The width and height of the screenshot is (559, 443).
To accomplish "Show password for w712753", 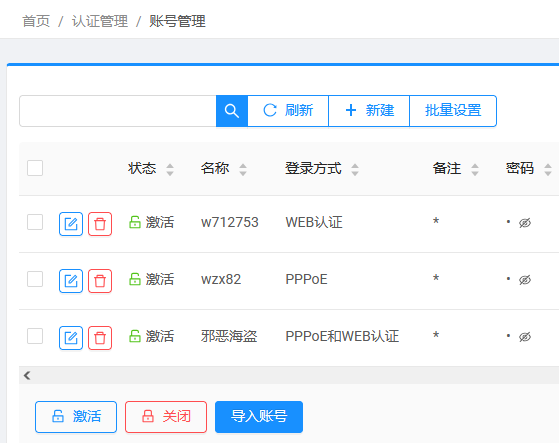I will 525,223.
